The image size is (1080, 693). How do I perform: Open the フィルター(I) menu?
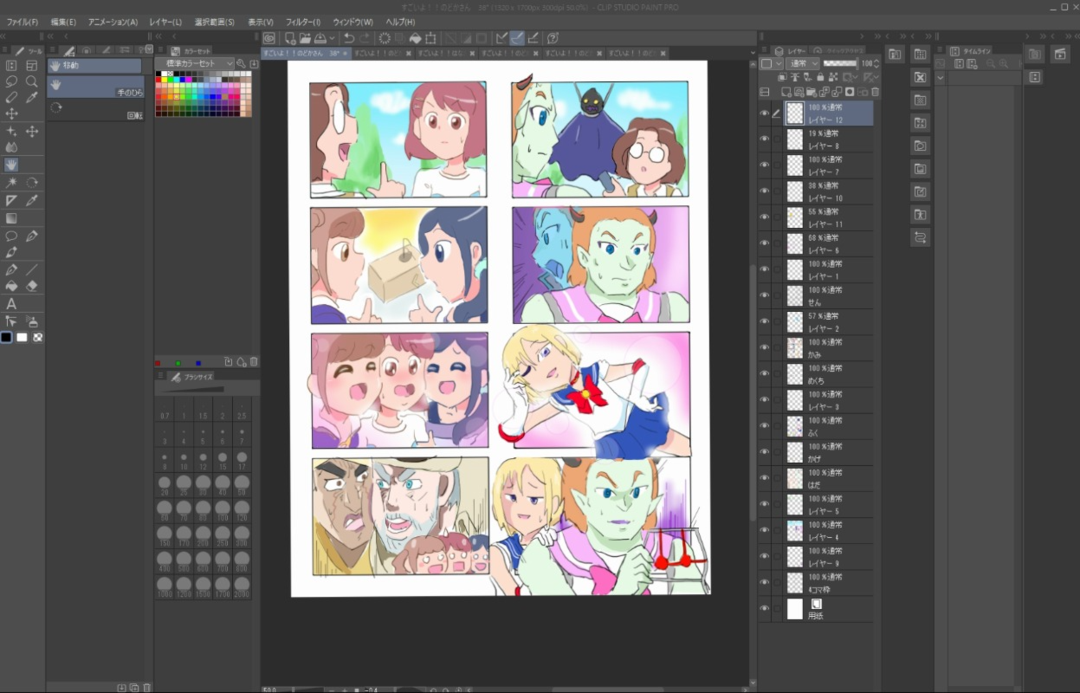303,22
